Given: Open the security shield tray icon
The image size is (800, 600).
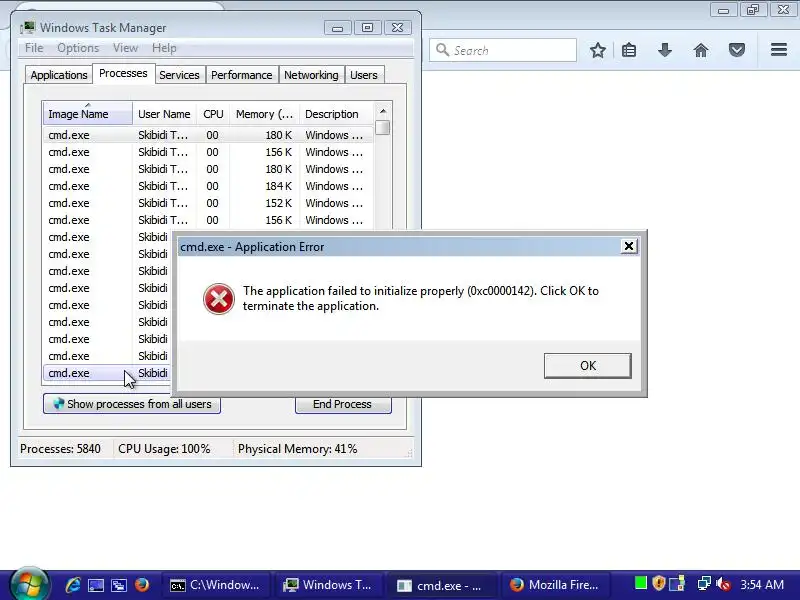Looking at the screenshot, I should (659, 583).
